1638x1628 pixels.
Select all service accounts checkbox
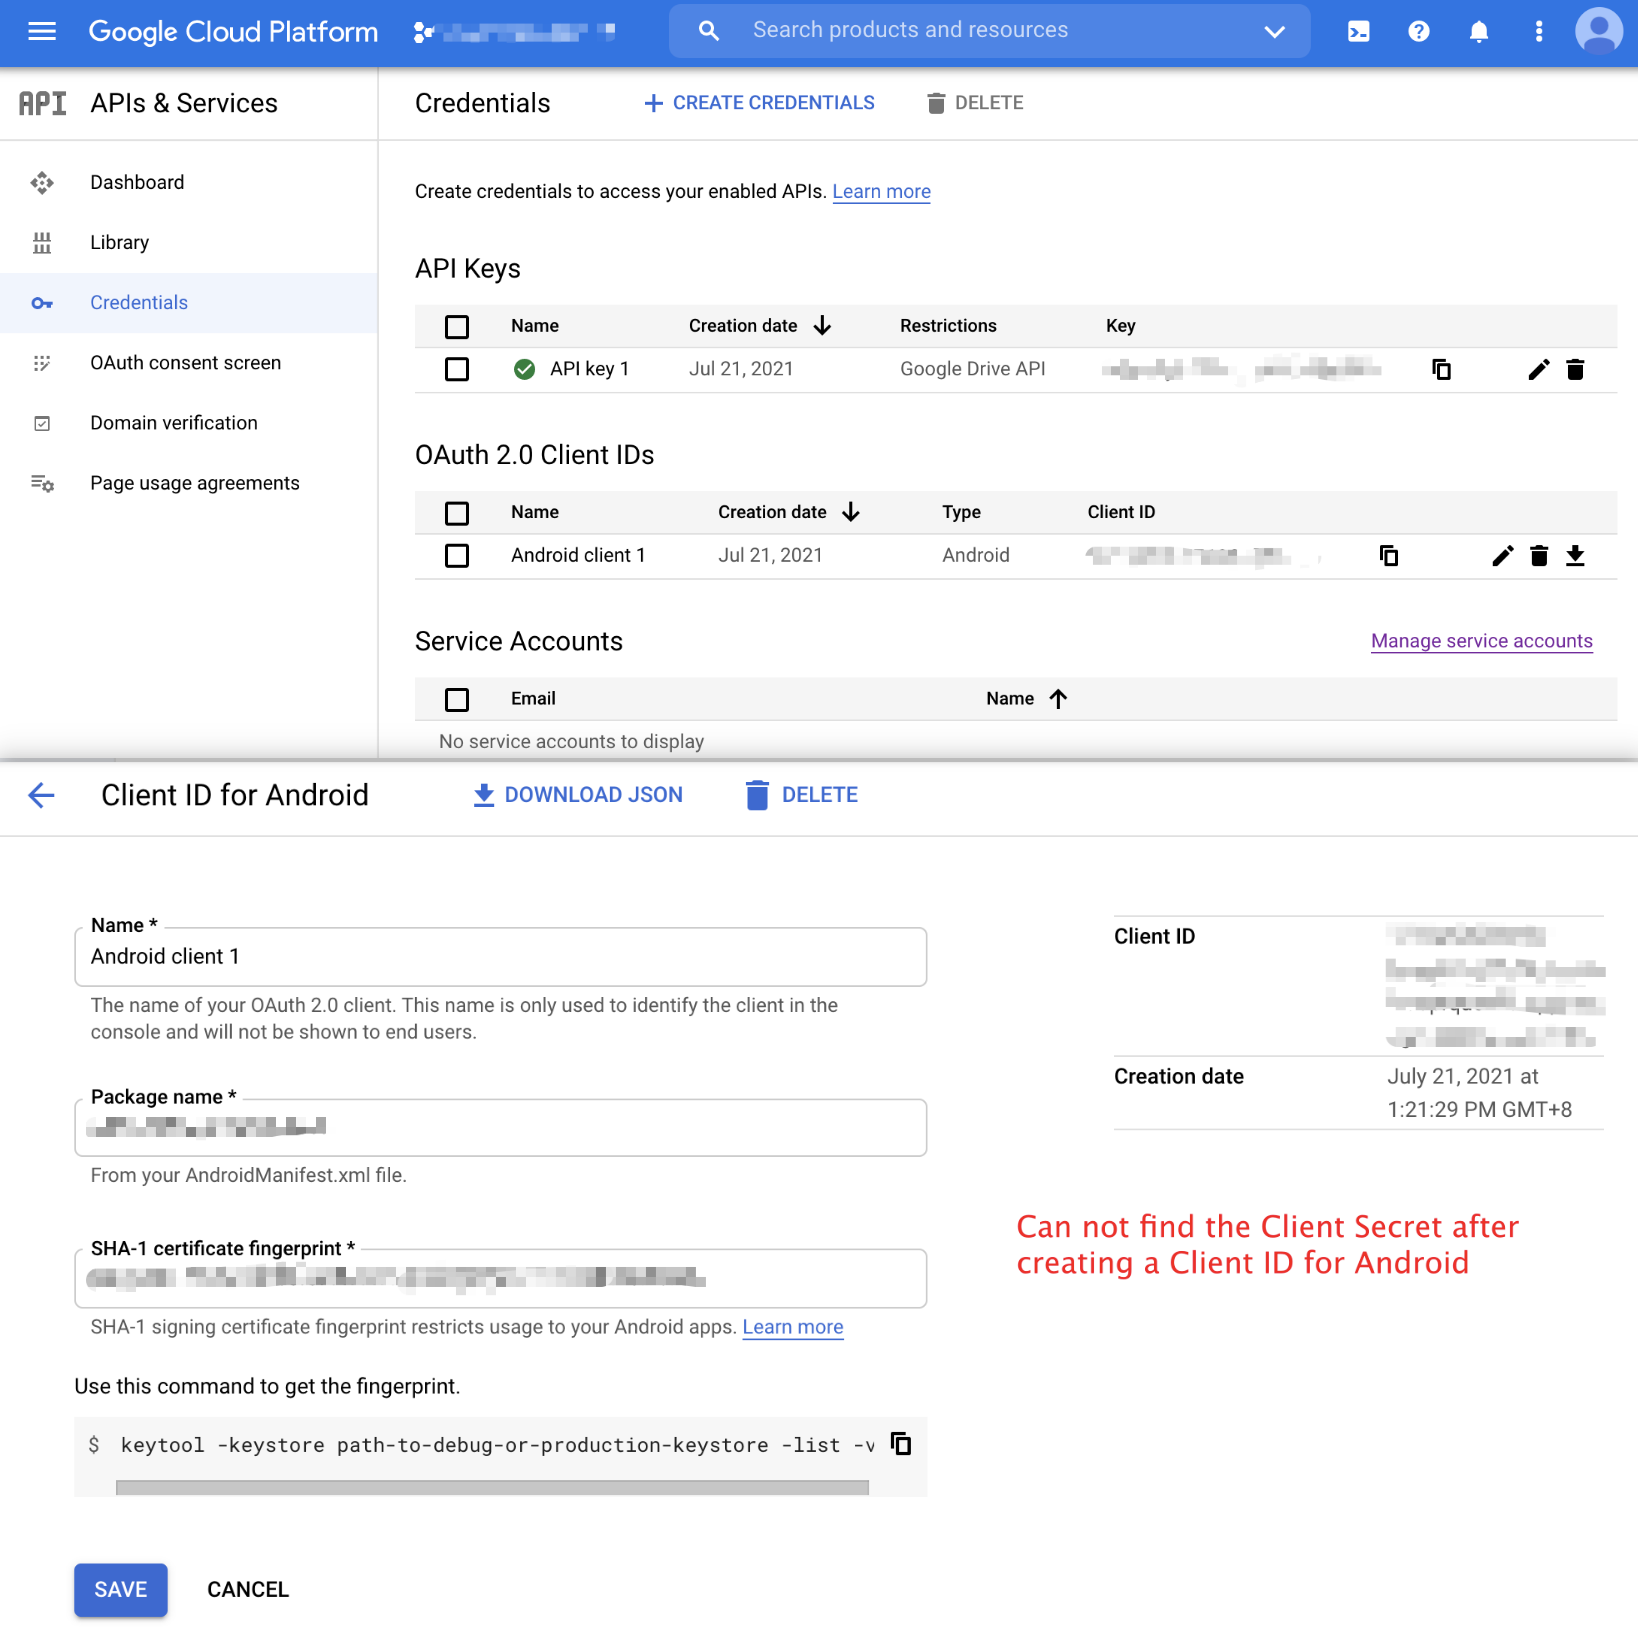point(457,699)
